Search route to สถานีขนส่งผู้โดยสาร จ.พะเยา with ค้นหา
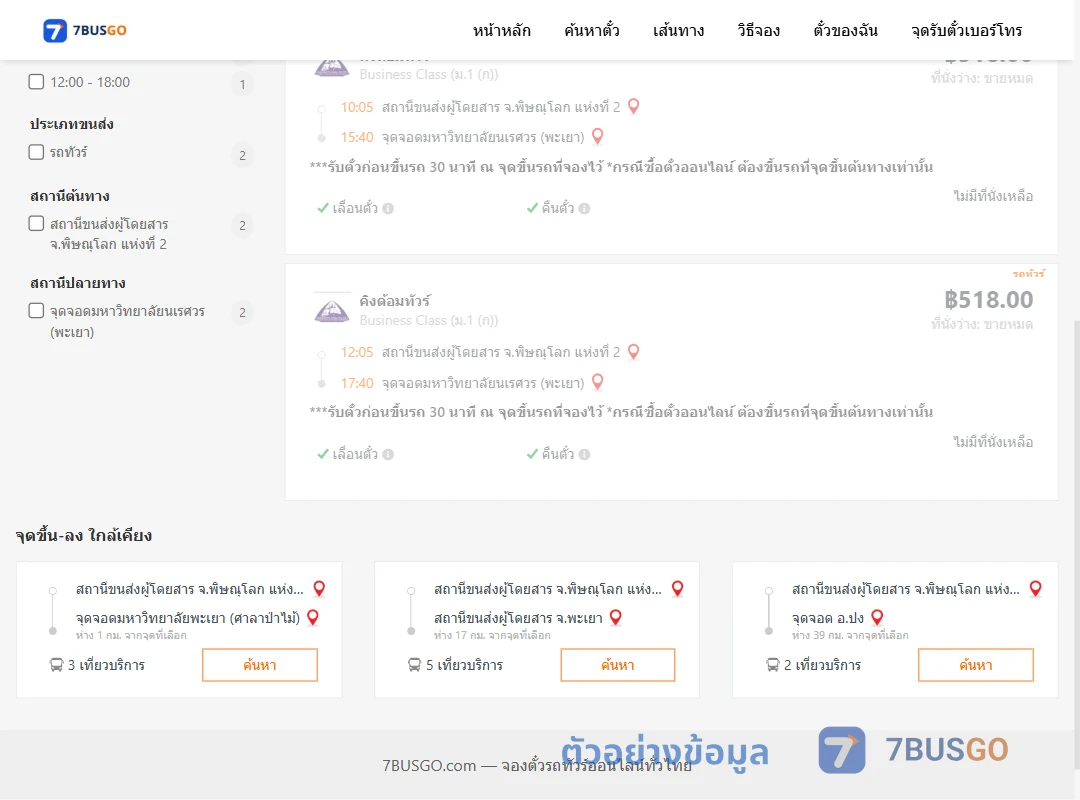This screenshot has height=800, width=1080. click(618, 665)
